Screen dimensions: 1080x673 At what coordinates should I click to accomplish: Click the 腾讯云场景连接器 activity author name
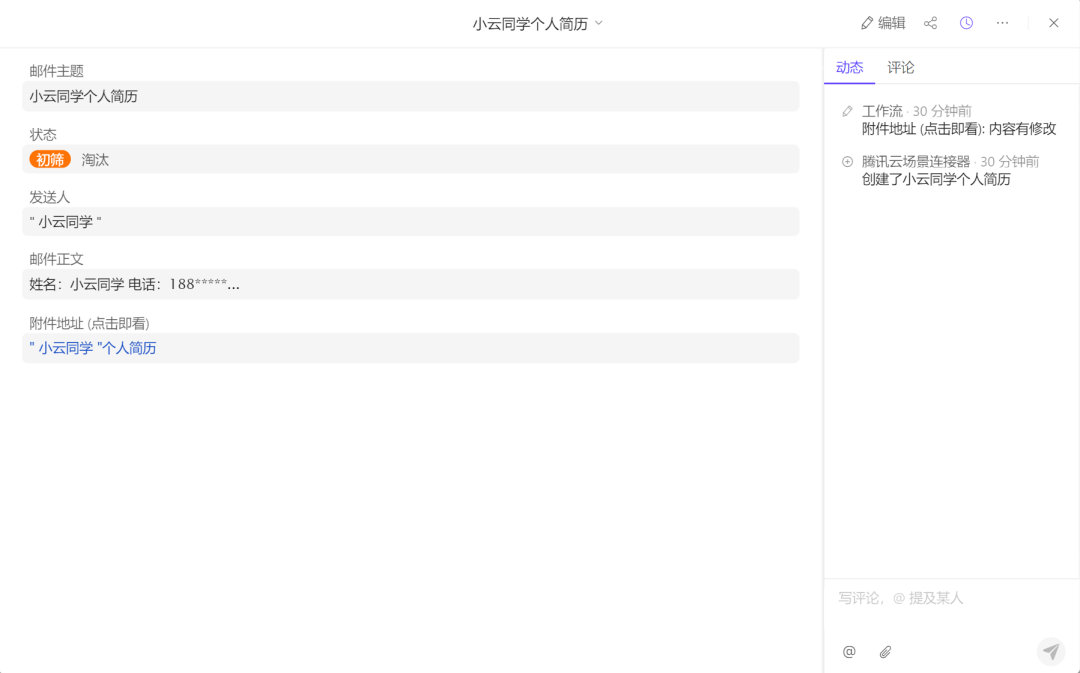pyautogui.click(x=916, y=162)
